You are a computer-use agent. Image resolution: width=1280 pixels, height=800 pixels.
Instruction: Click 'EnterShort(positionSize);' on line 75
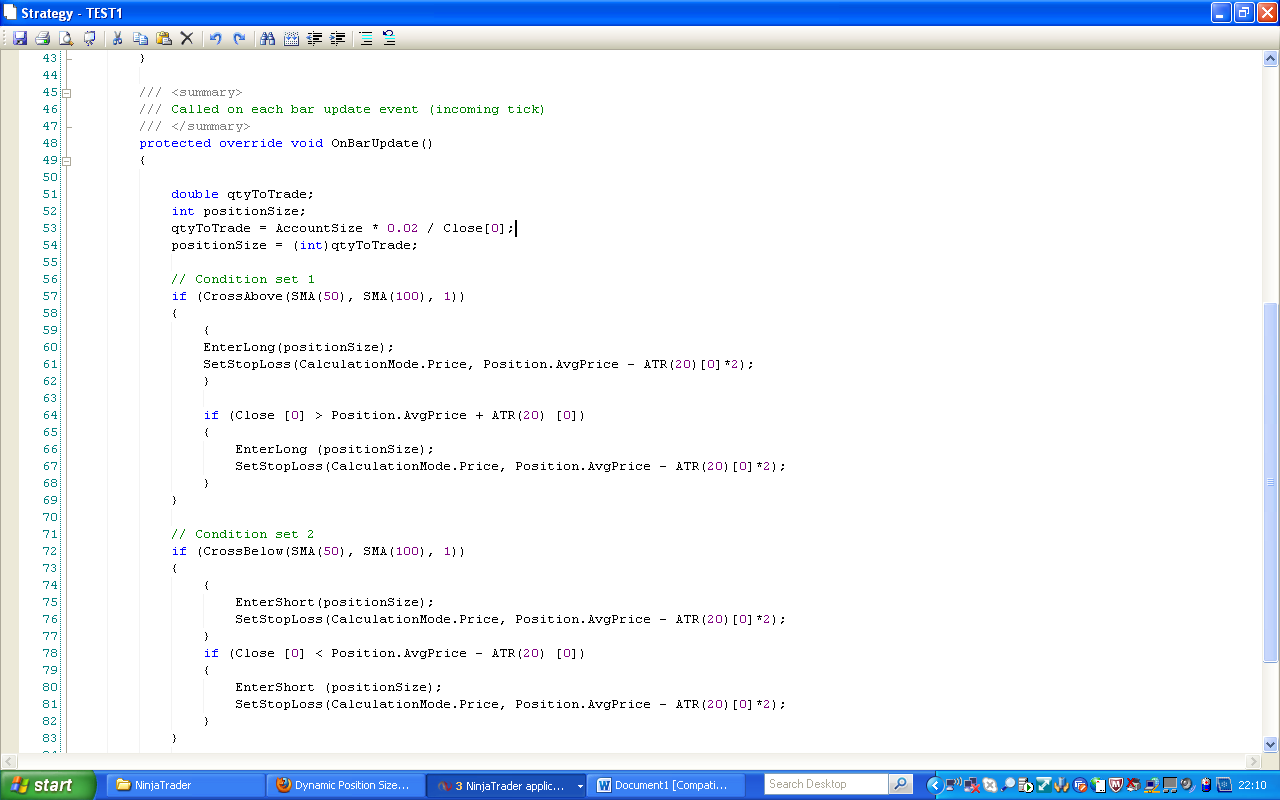coord(335,602)
